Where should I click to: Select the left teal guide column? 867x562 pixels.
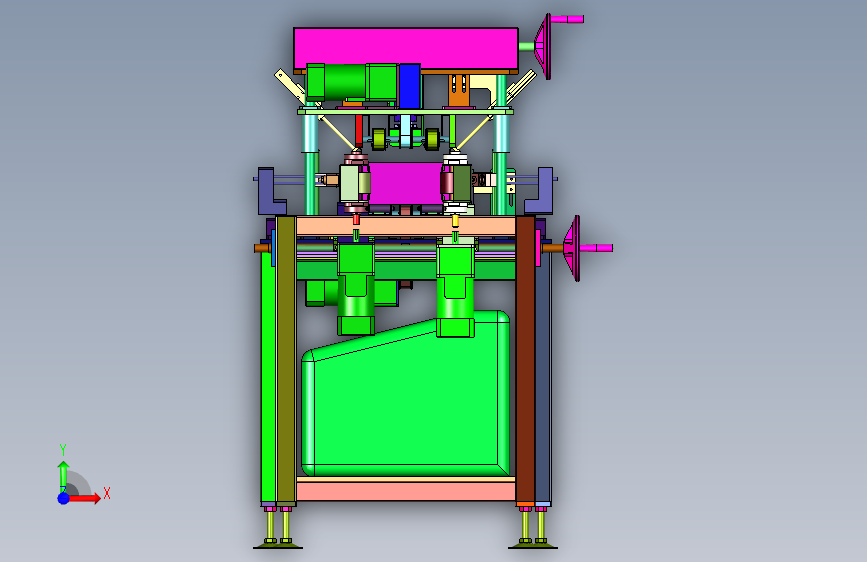pos(310,160)
